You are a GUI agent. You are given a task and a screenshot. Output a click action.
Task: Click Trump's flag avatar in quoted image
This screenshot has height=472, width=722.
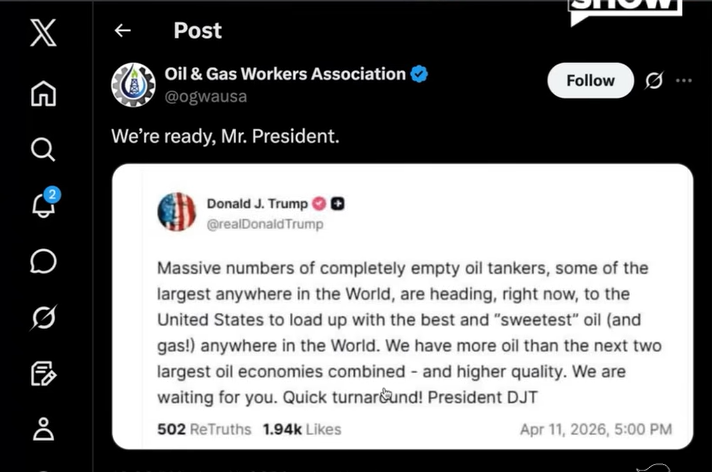click(176, 212)
